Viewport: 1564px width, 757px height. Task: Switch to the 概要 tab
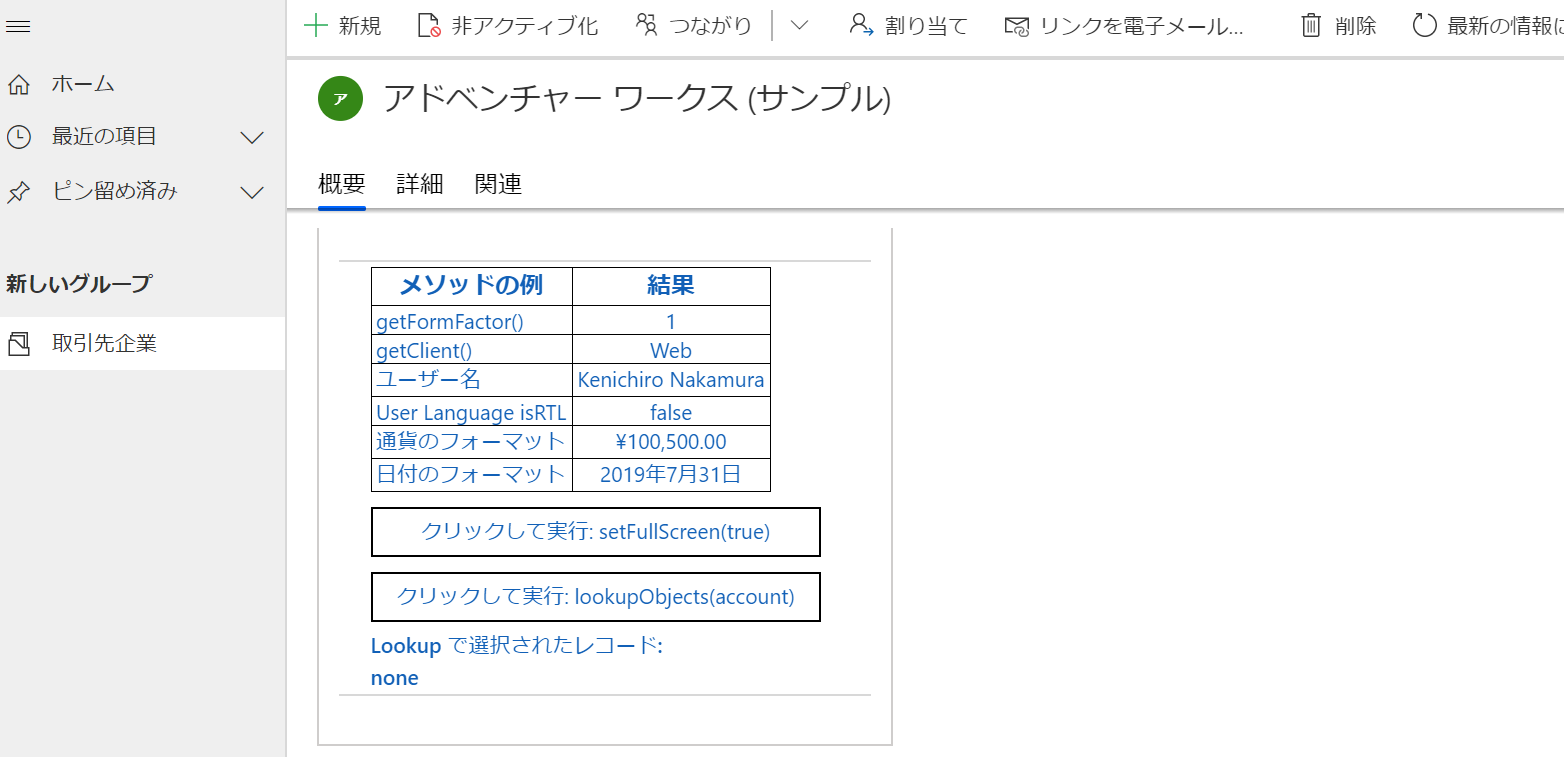pos(342,184)
